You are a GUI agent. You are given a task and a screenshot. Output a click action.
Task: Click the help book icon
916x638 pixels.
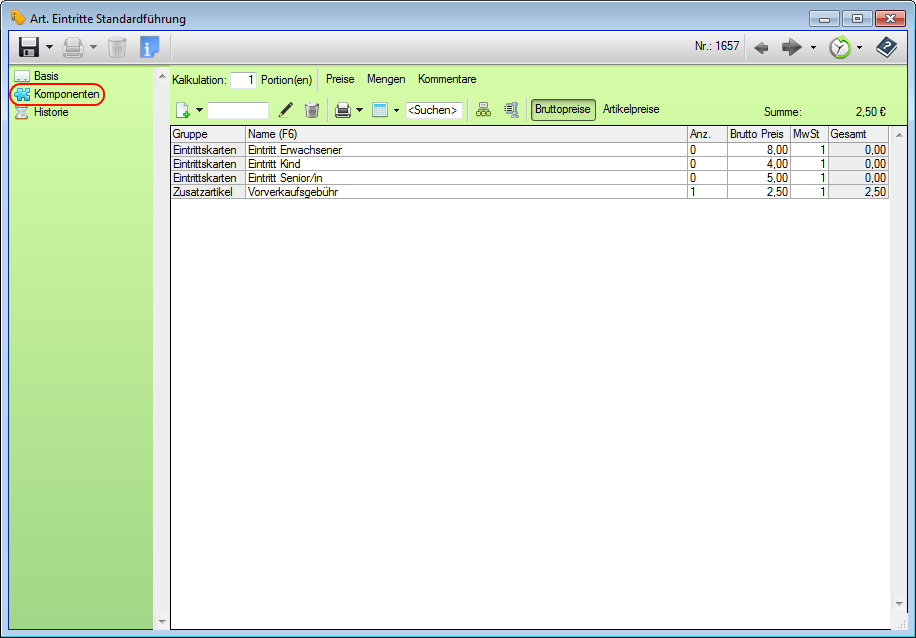pyautogui.click(x=886, y=47)
